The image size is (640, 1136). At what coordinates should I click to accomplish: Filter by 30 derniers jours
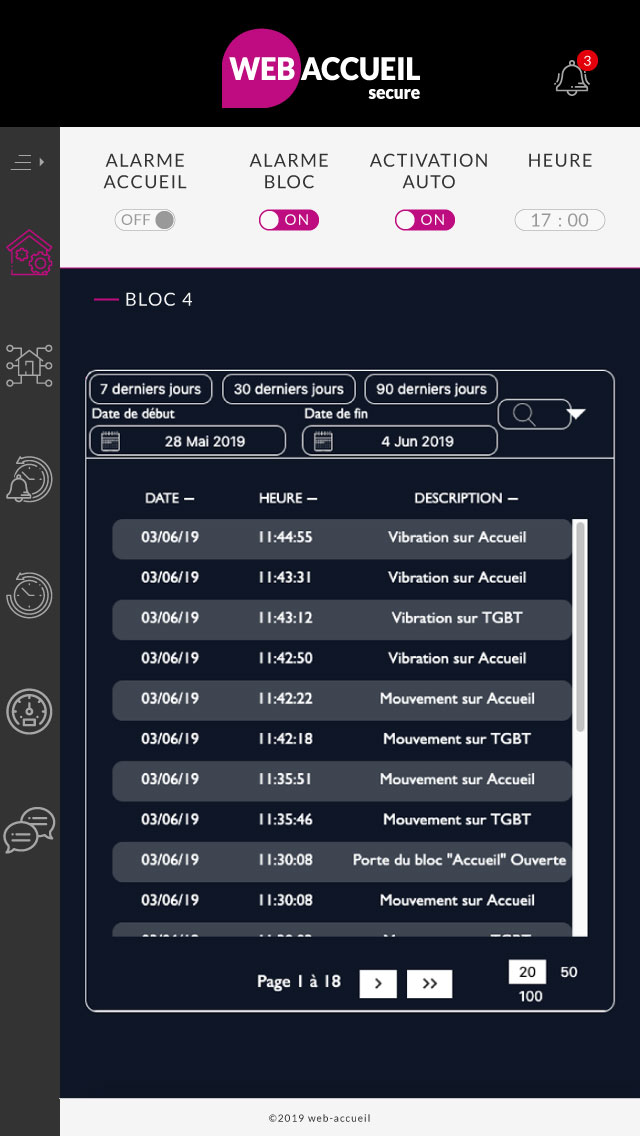tap(288, 389)
